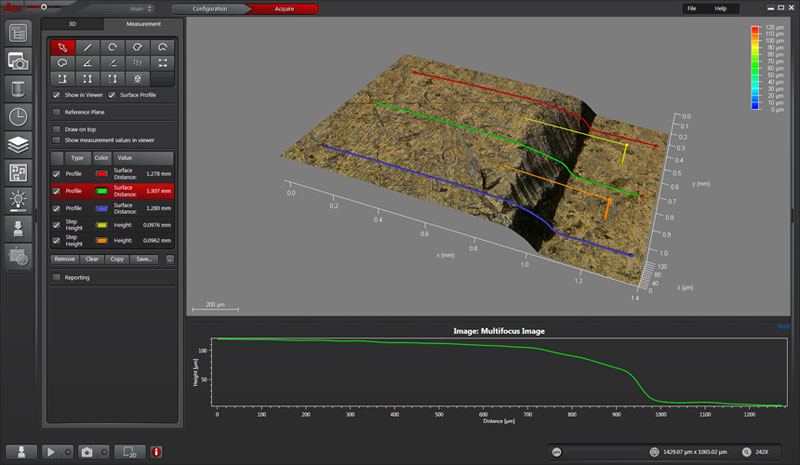Toggle the Surface Profile checkbox
This screenshot has height=465, width=800.
click(112, 95)
